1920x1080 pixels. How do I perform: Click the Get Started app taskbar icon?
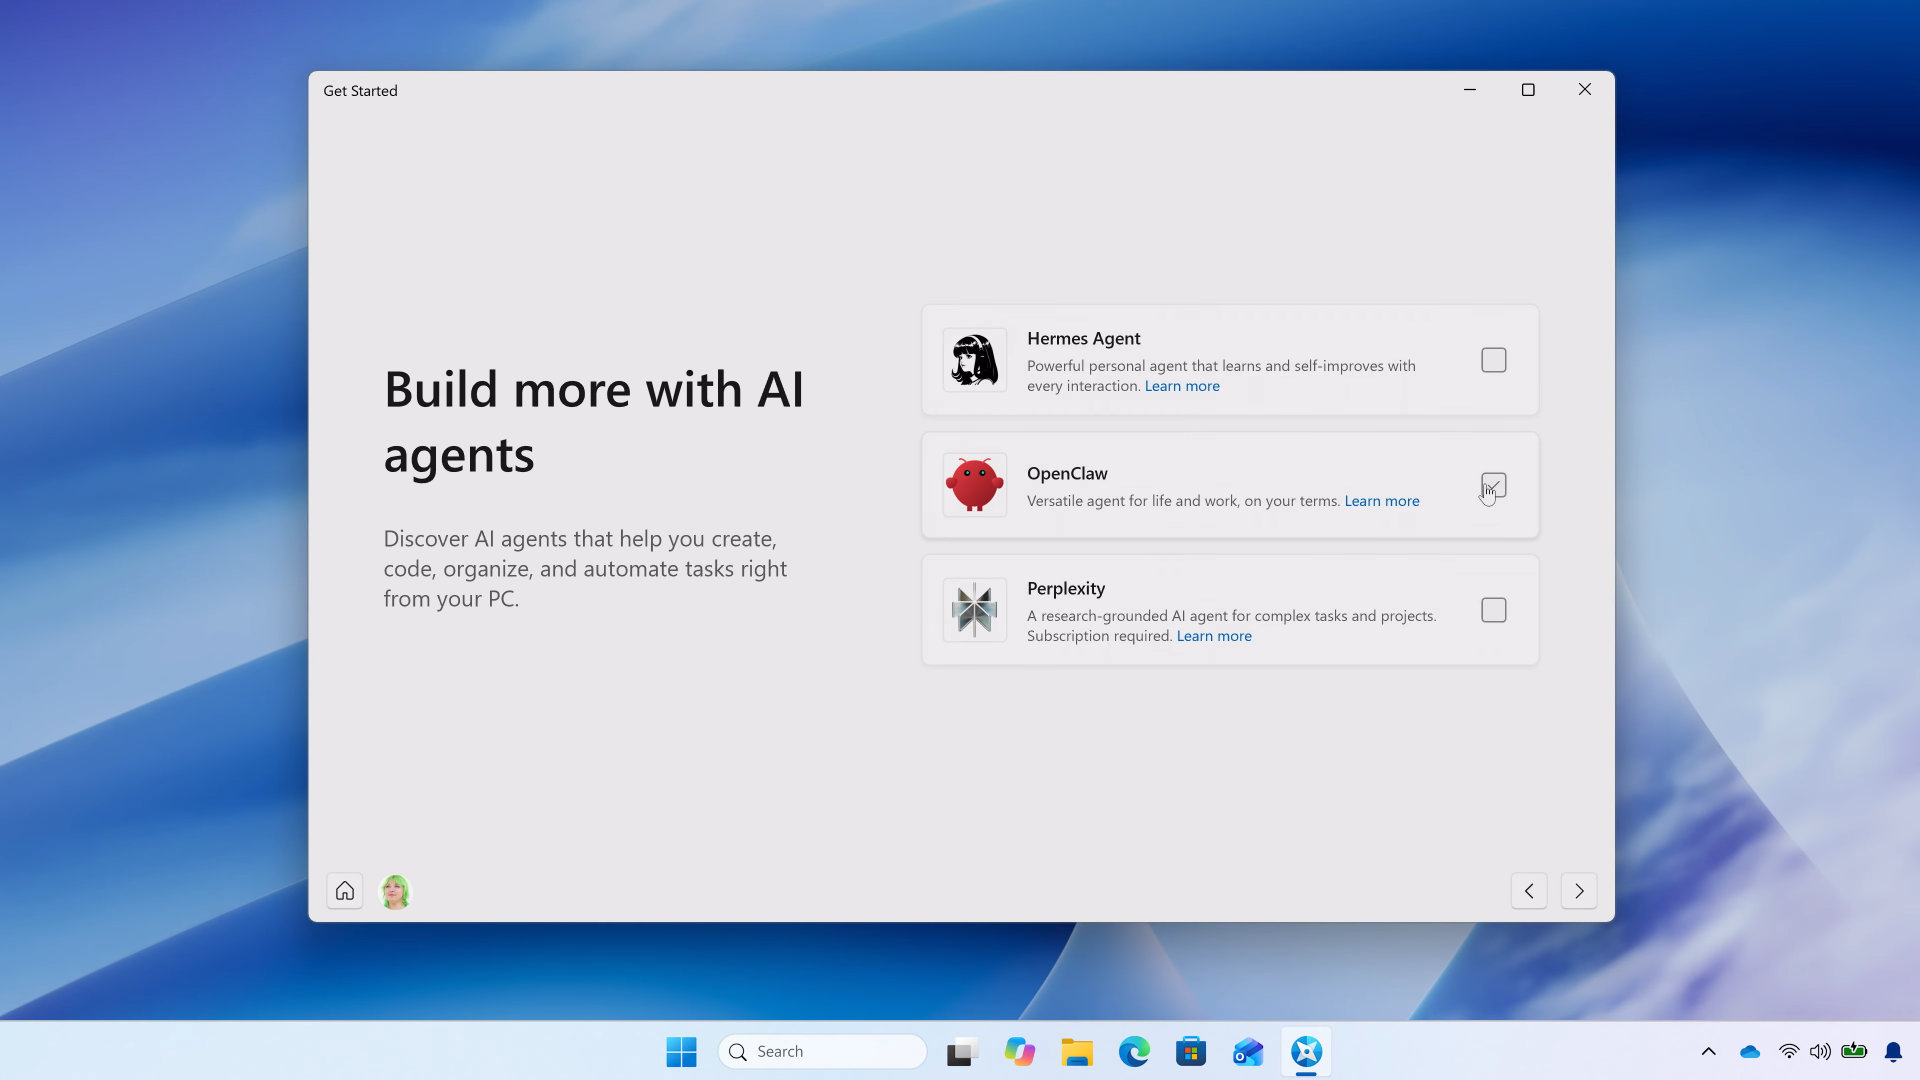coord(1306,1051)
